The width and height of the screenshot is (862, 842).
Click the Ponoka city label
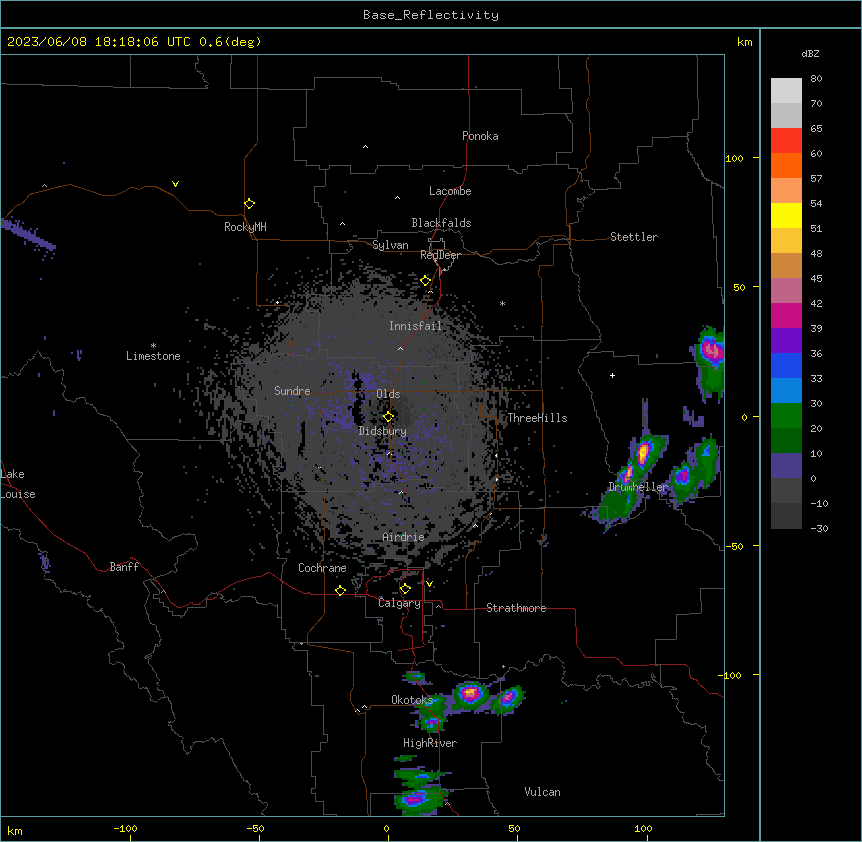point(480,136)
